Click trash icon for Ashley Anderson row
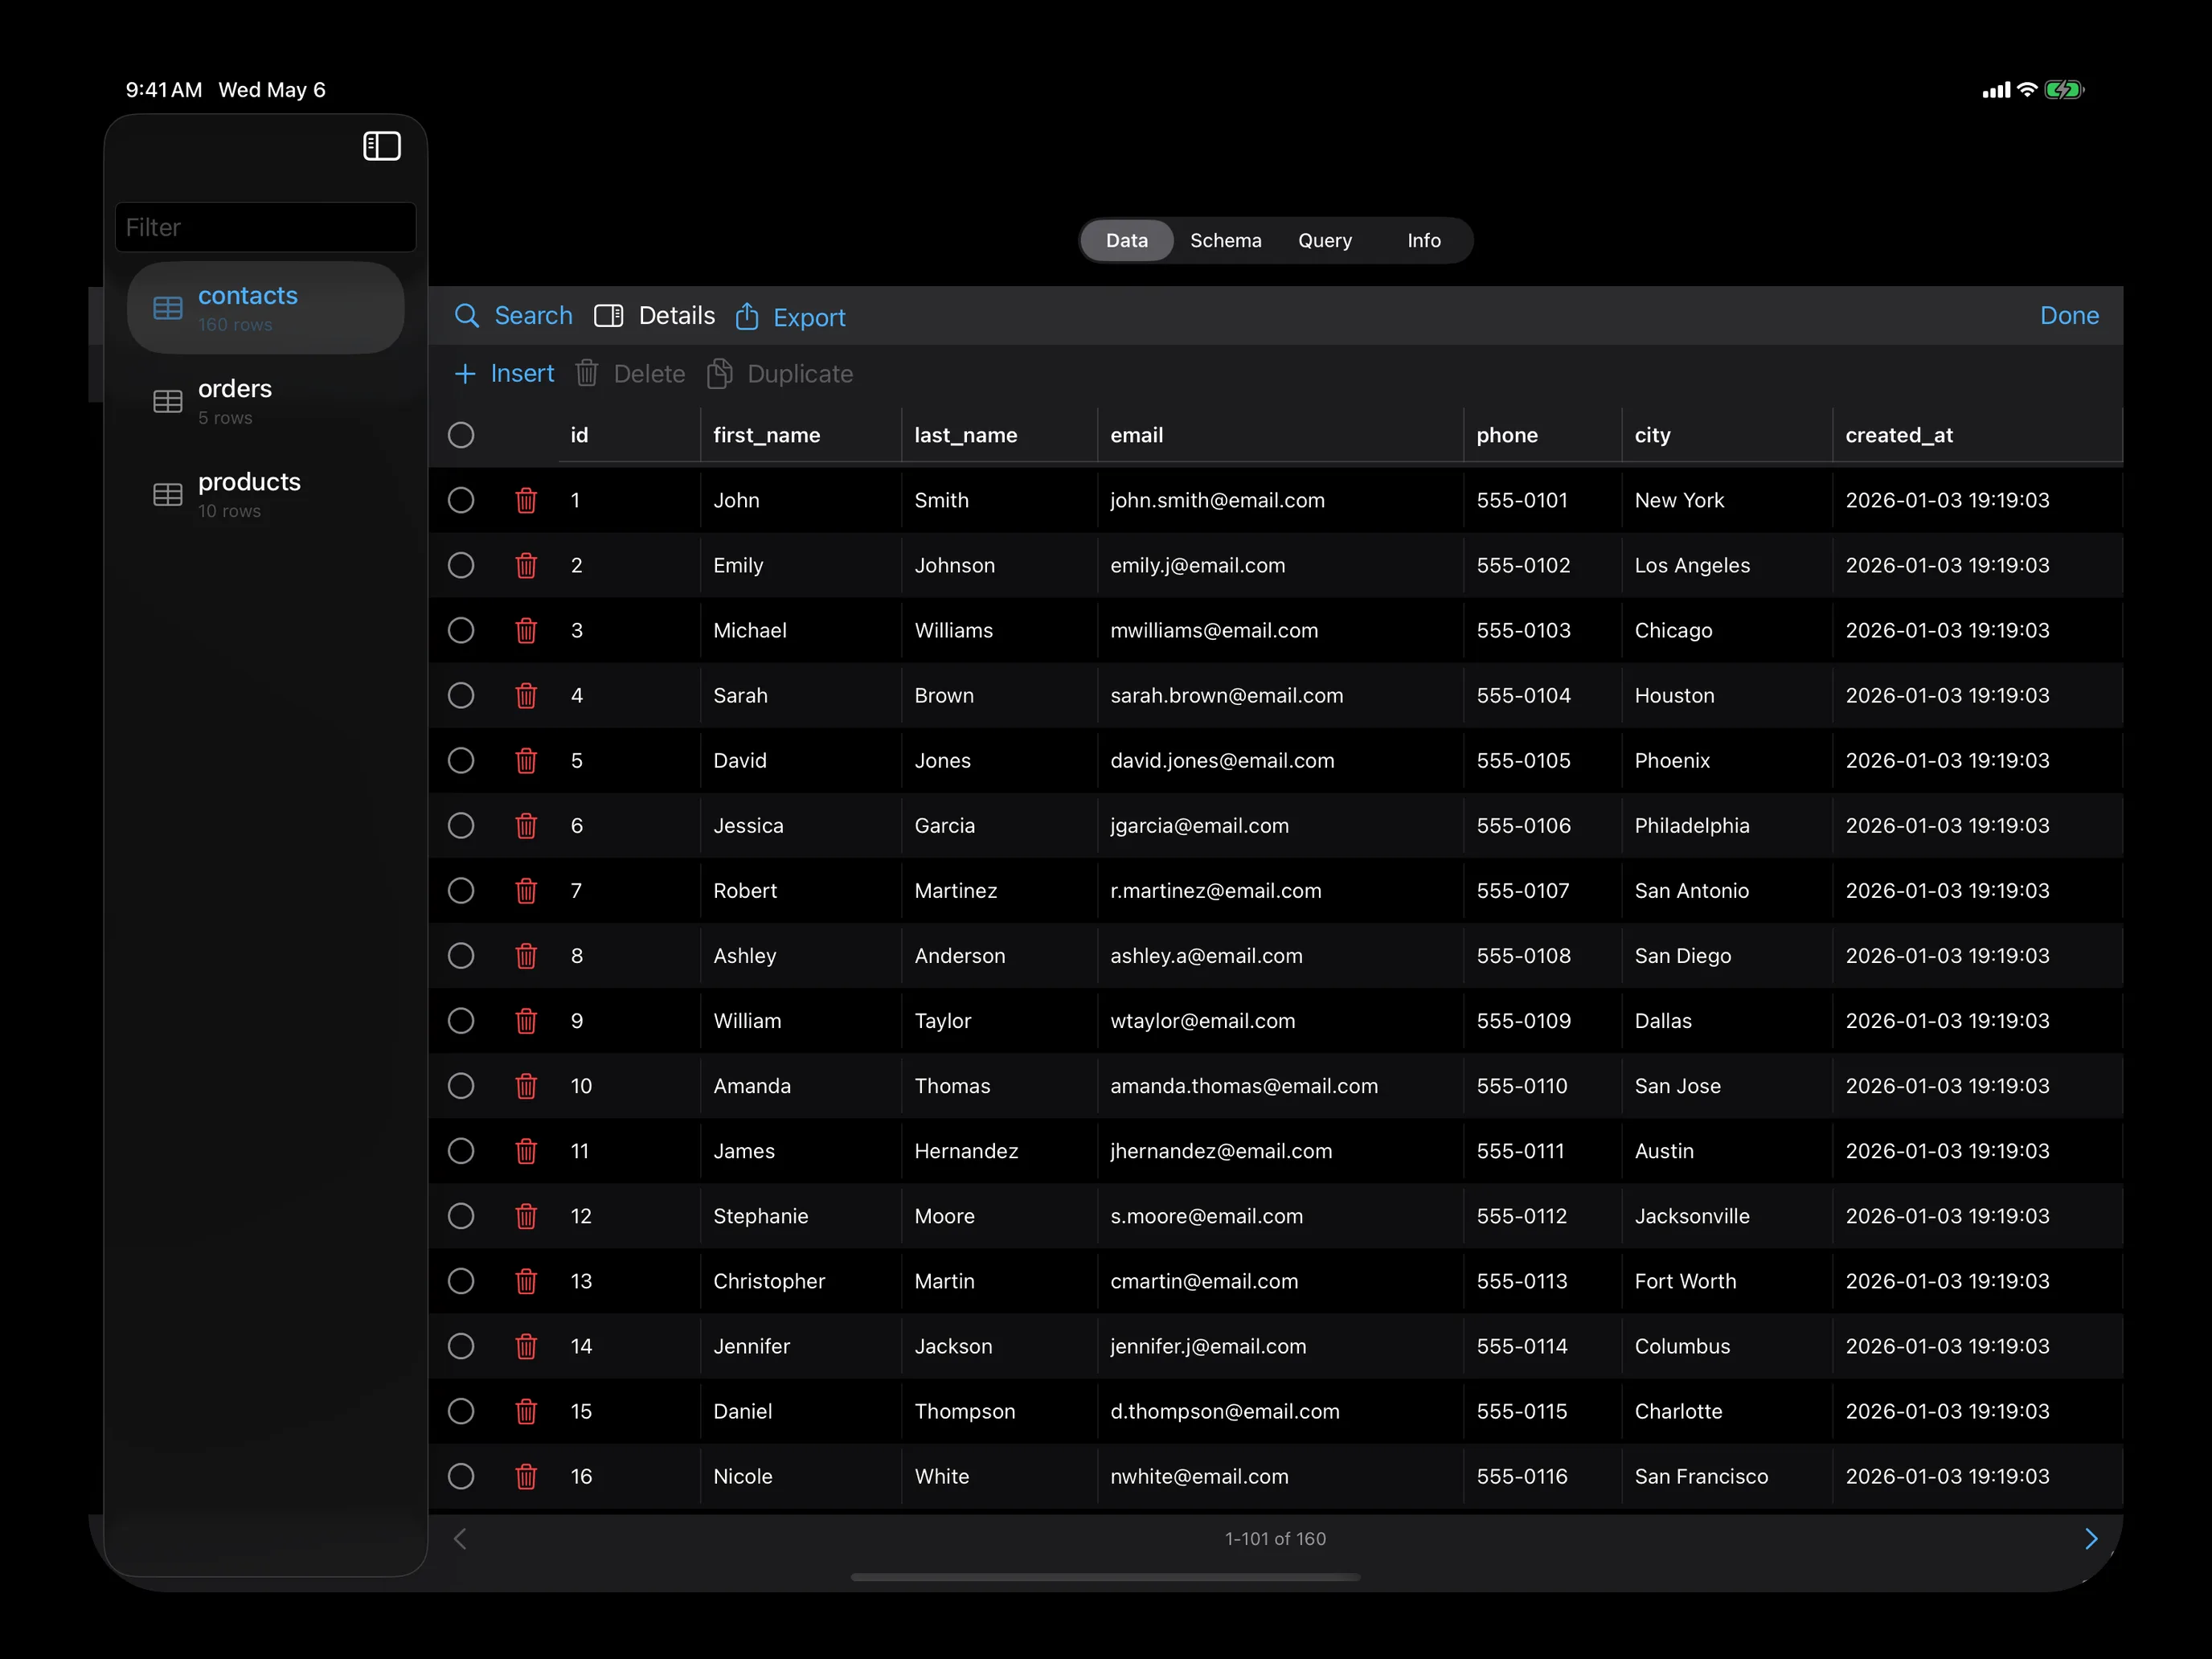2212x1659 pixels. pyautogui.click(x=526, y=955)
